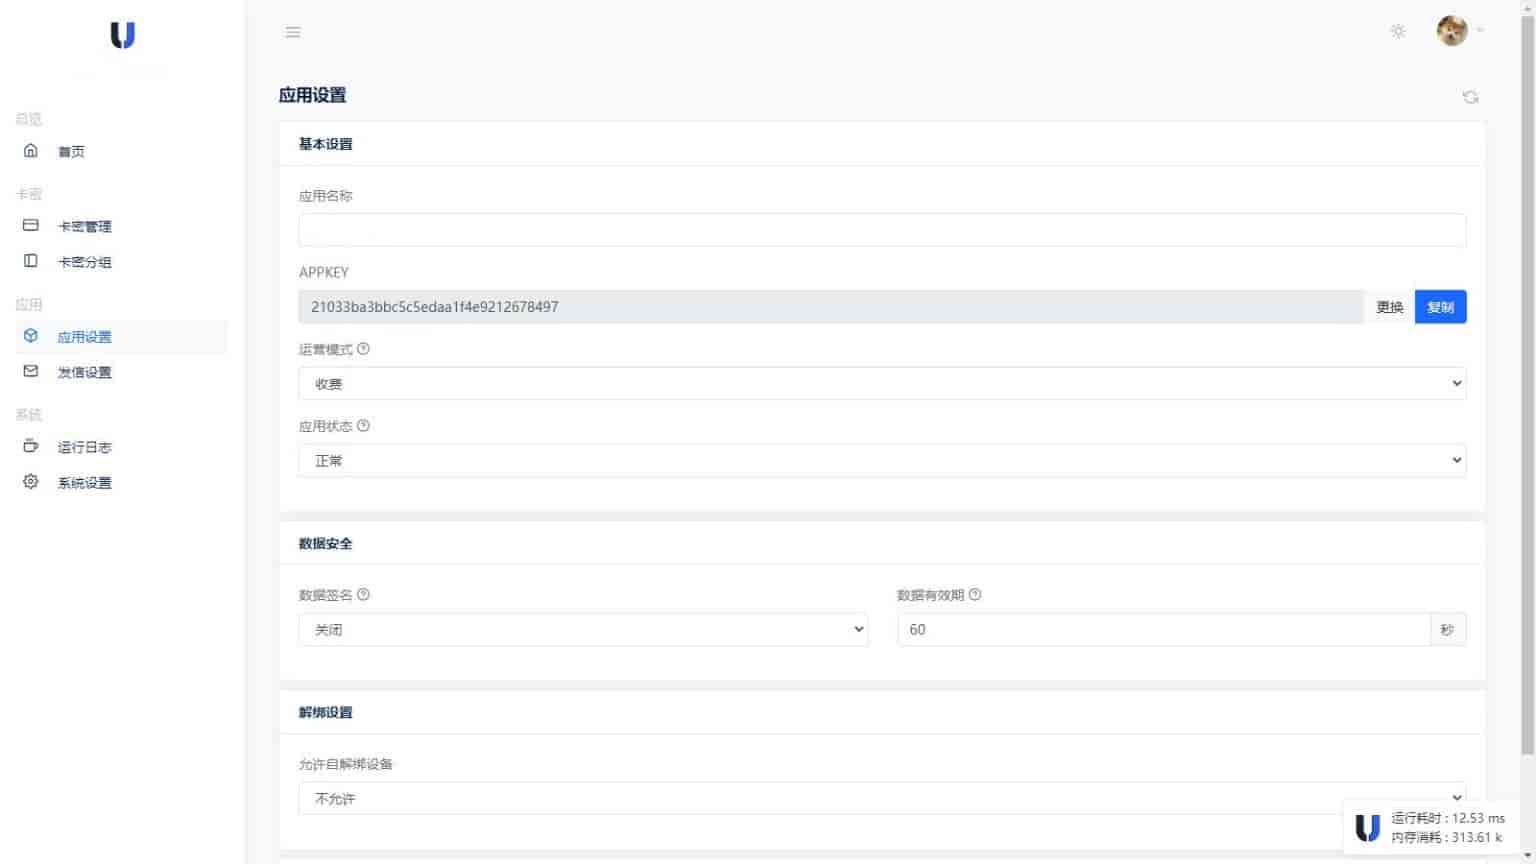Click the 秒 unit label
The width and height of the screenshot is (1536, 864).
click(1447, 630)
